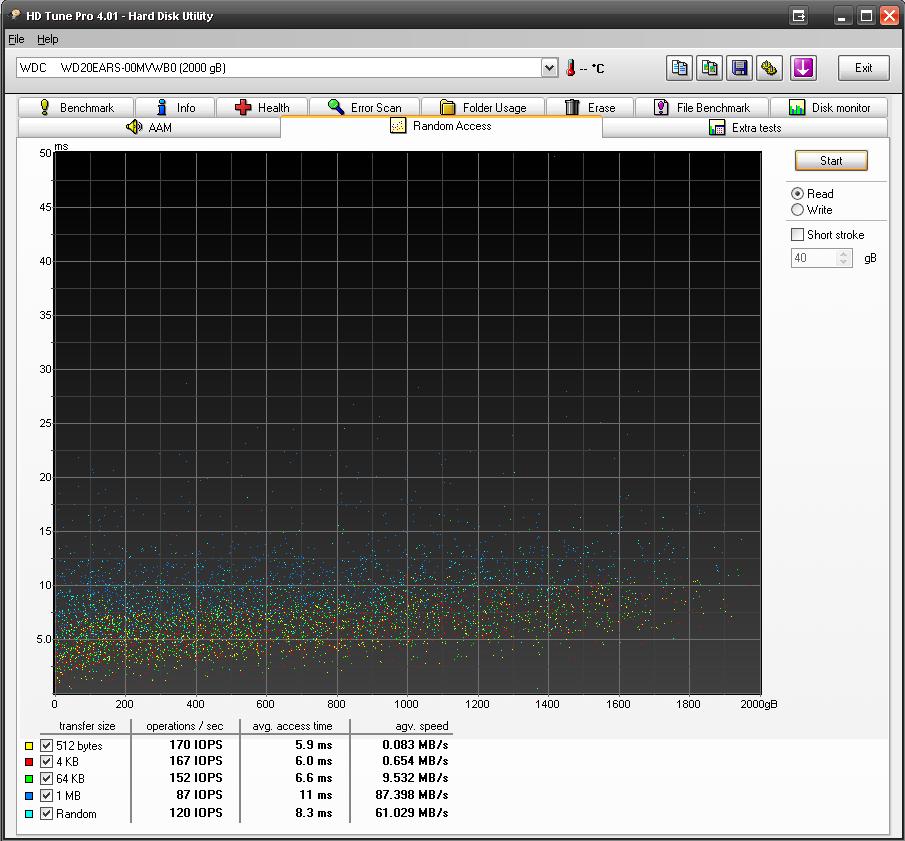The height and width of the screenshot is (841, 905).
Task: Select the Write radio button
Action: point(797,210)
